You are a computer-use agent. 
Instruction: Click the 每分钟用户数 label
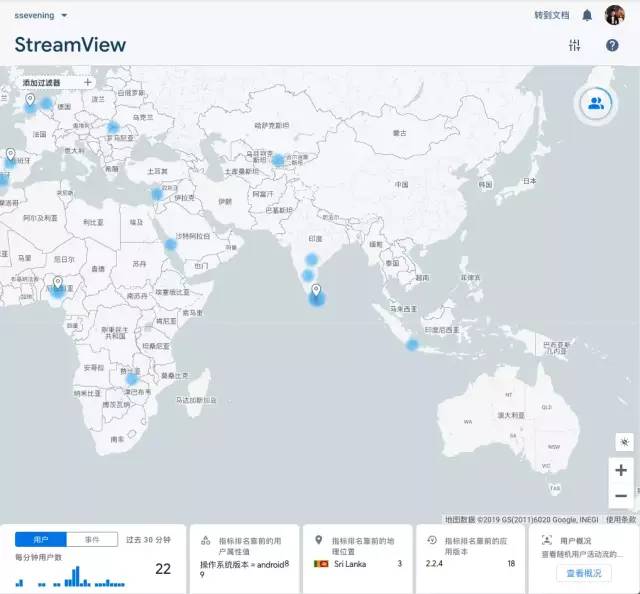38,557
